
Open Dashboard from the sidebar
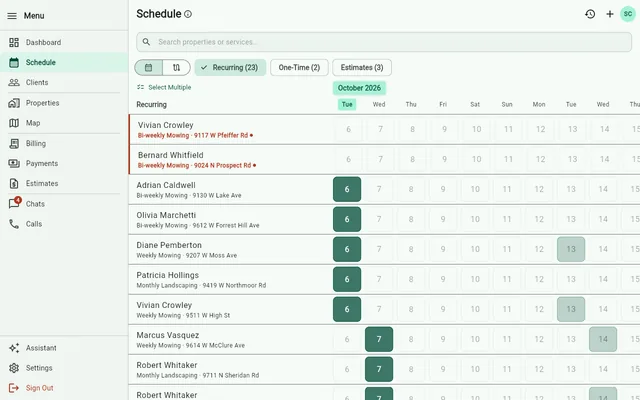coord(64,42)
